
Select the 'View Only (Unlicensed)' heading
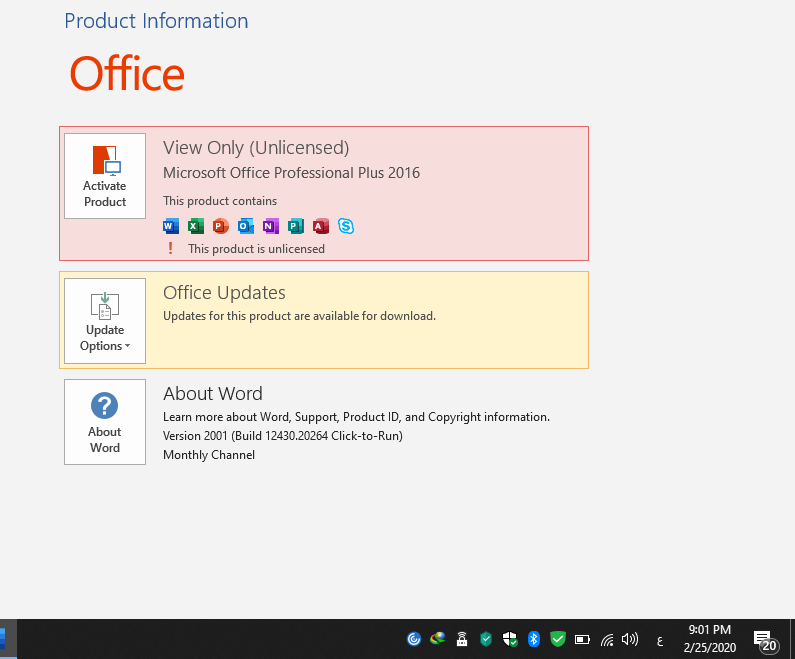[256, 148]
